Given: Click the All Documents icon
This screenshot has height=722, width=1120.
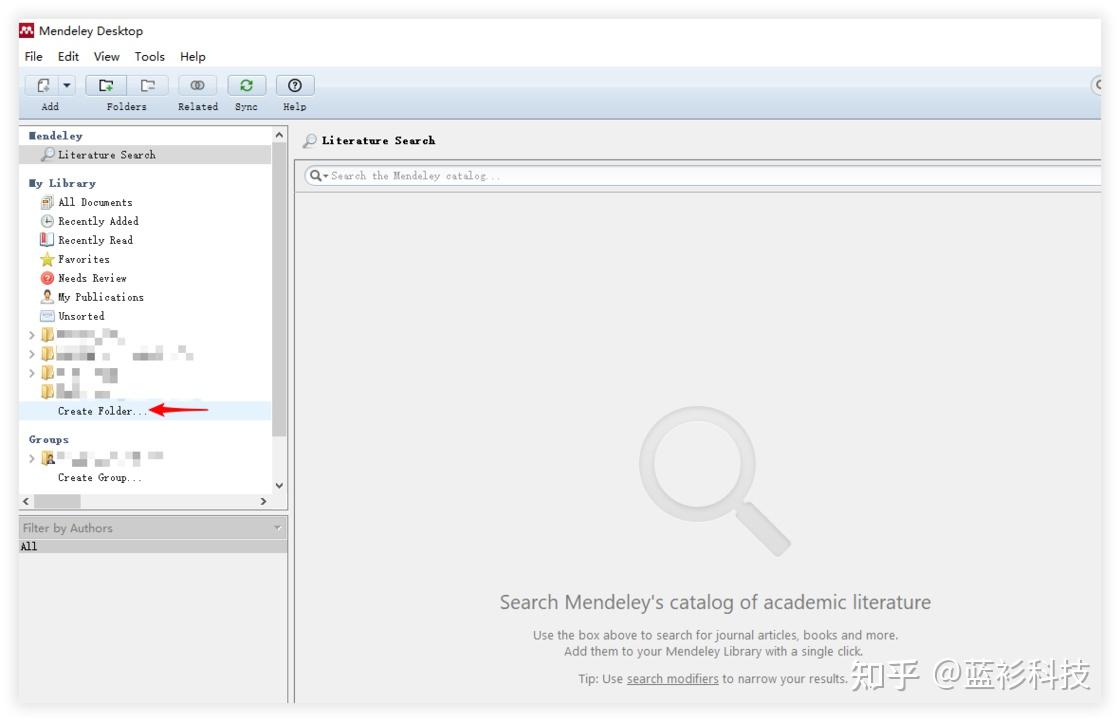Looking at the screenshot, I should coord(47,203).
